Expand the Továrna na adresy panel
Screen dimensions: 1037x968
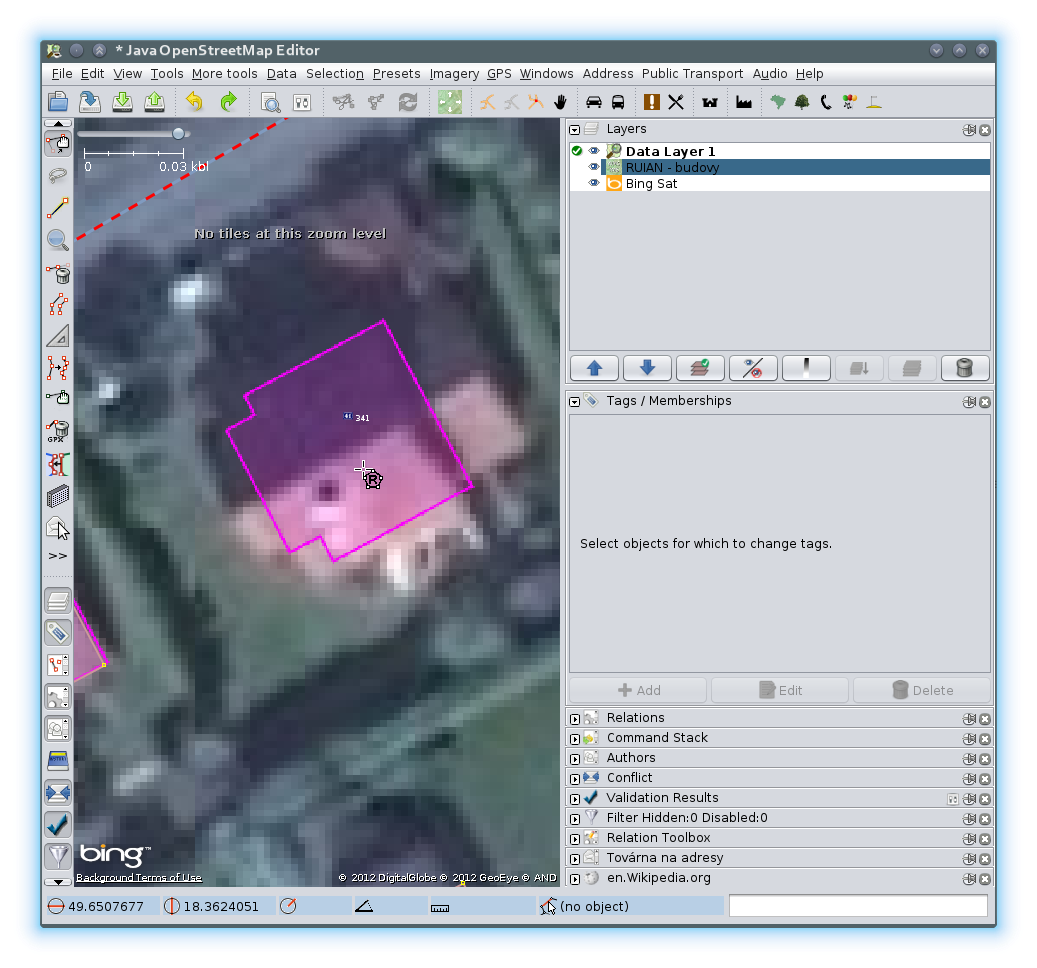click(575, 859)
